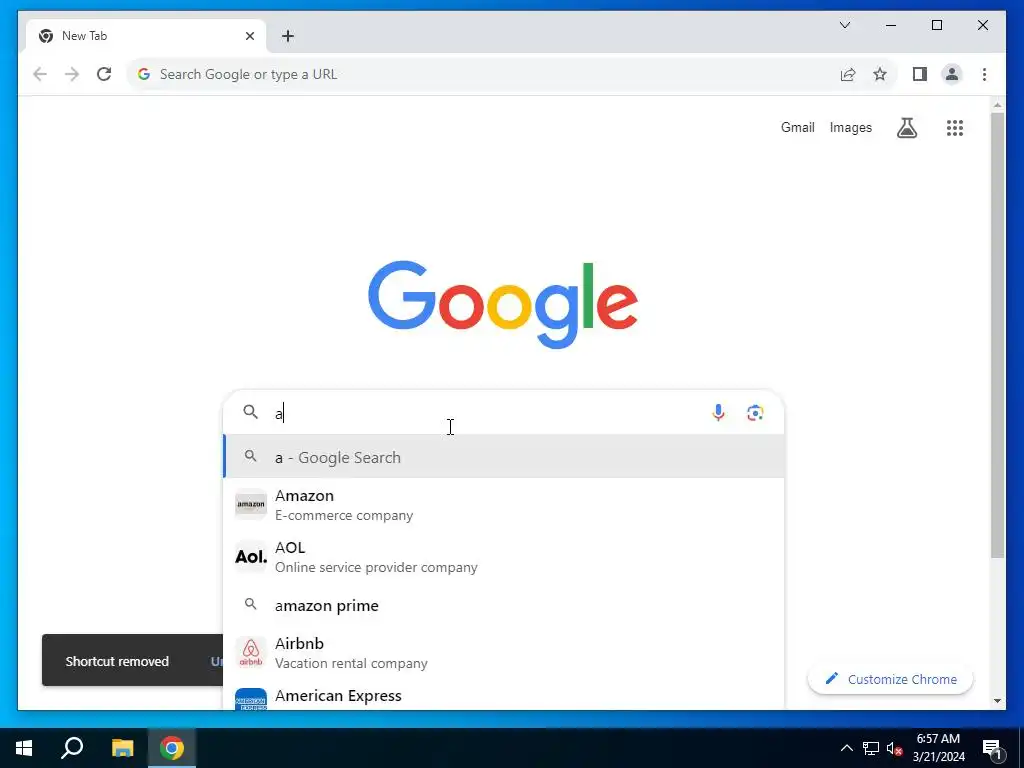The image size is (1024, 768).
Task: Open the network status tray icon
Action: coord(871,748)
